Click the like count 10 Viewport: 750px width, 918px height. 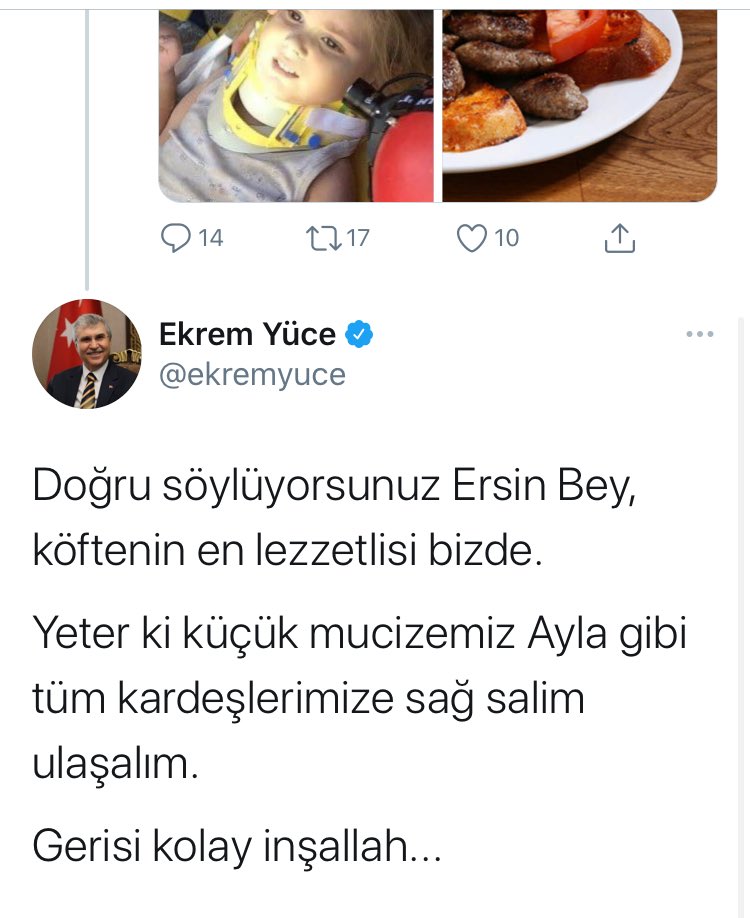507,238
